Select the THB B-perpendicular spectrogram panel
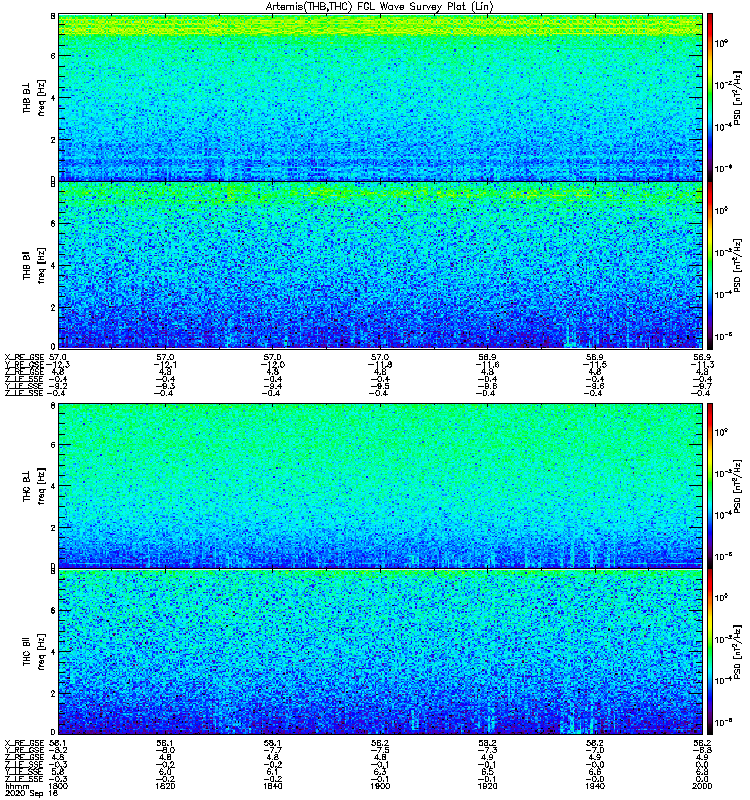750x800 pixels. coord(381,97)
